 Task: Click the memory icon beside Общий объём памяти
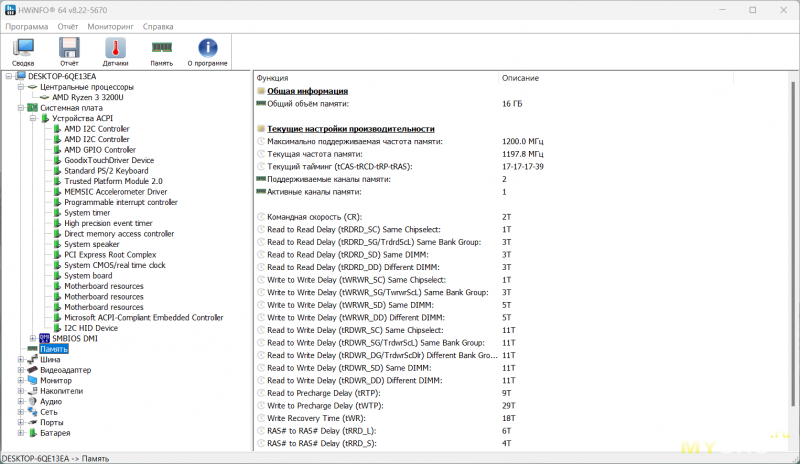click(x=261, y=103)
